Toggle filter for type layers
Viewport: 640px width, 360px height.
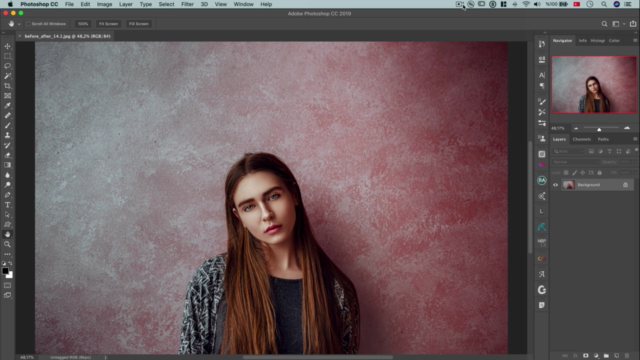(x=610, y=151)
